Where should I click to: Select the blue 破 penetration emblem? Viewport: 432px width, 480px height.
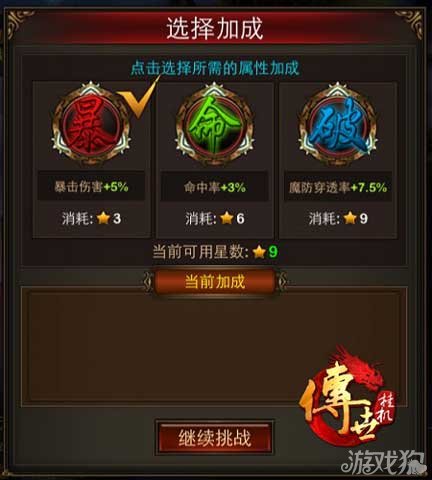pos(338,125)
